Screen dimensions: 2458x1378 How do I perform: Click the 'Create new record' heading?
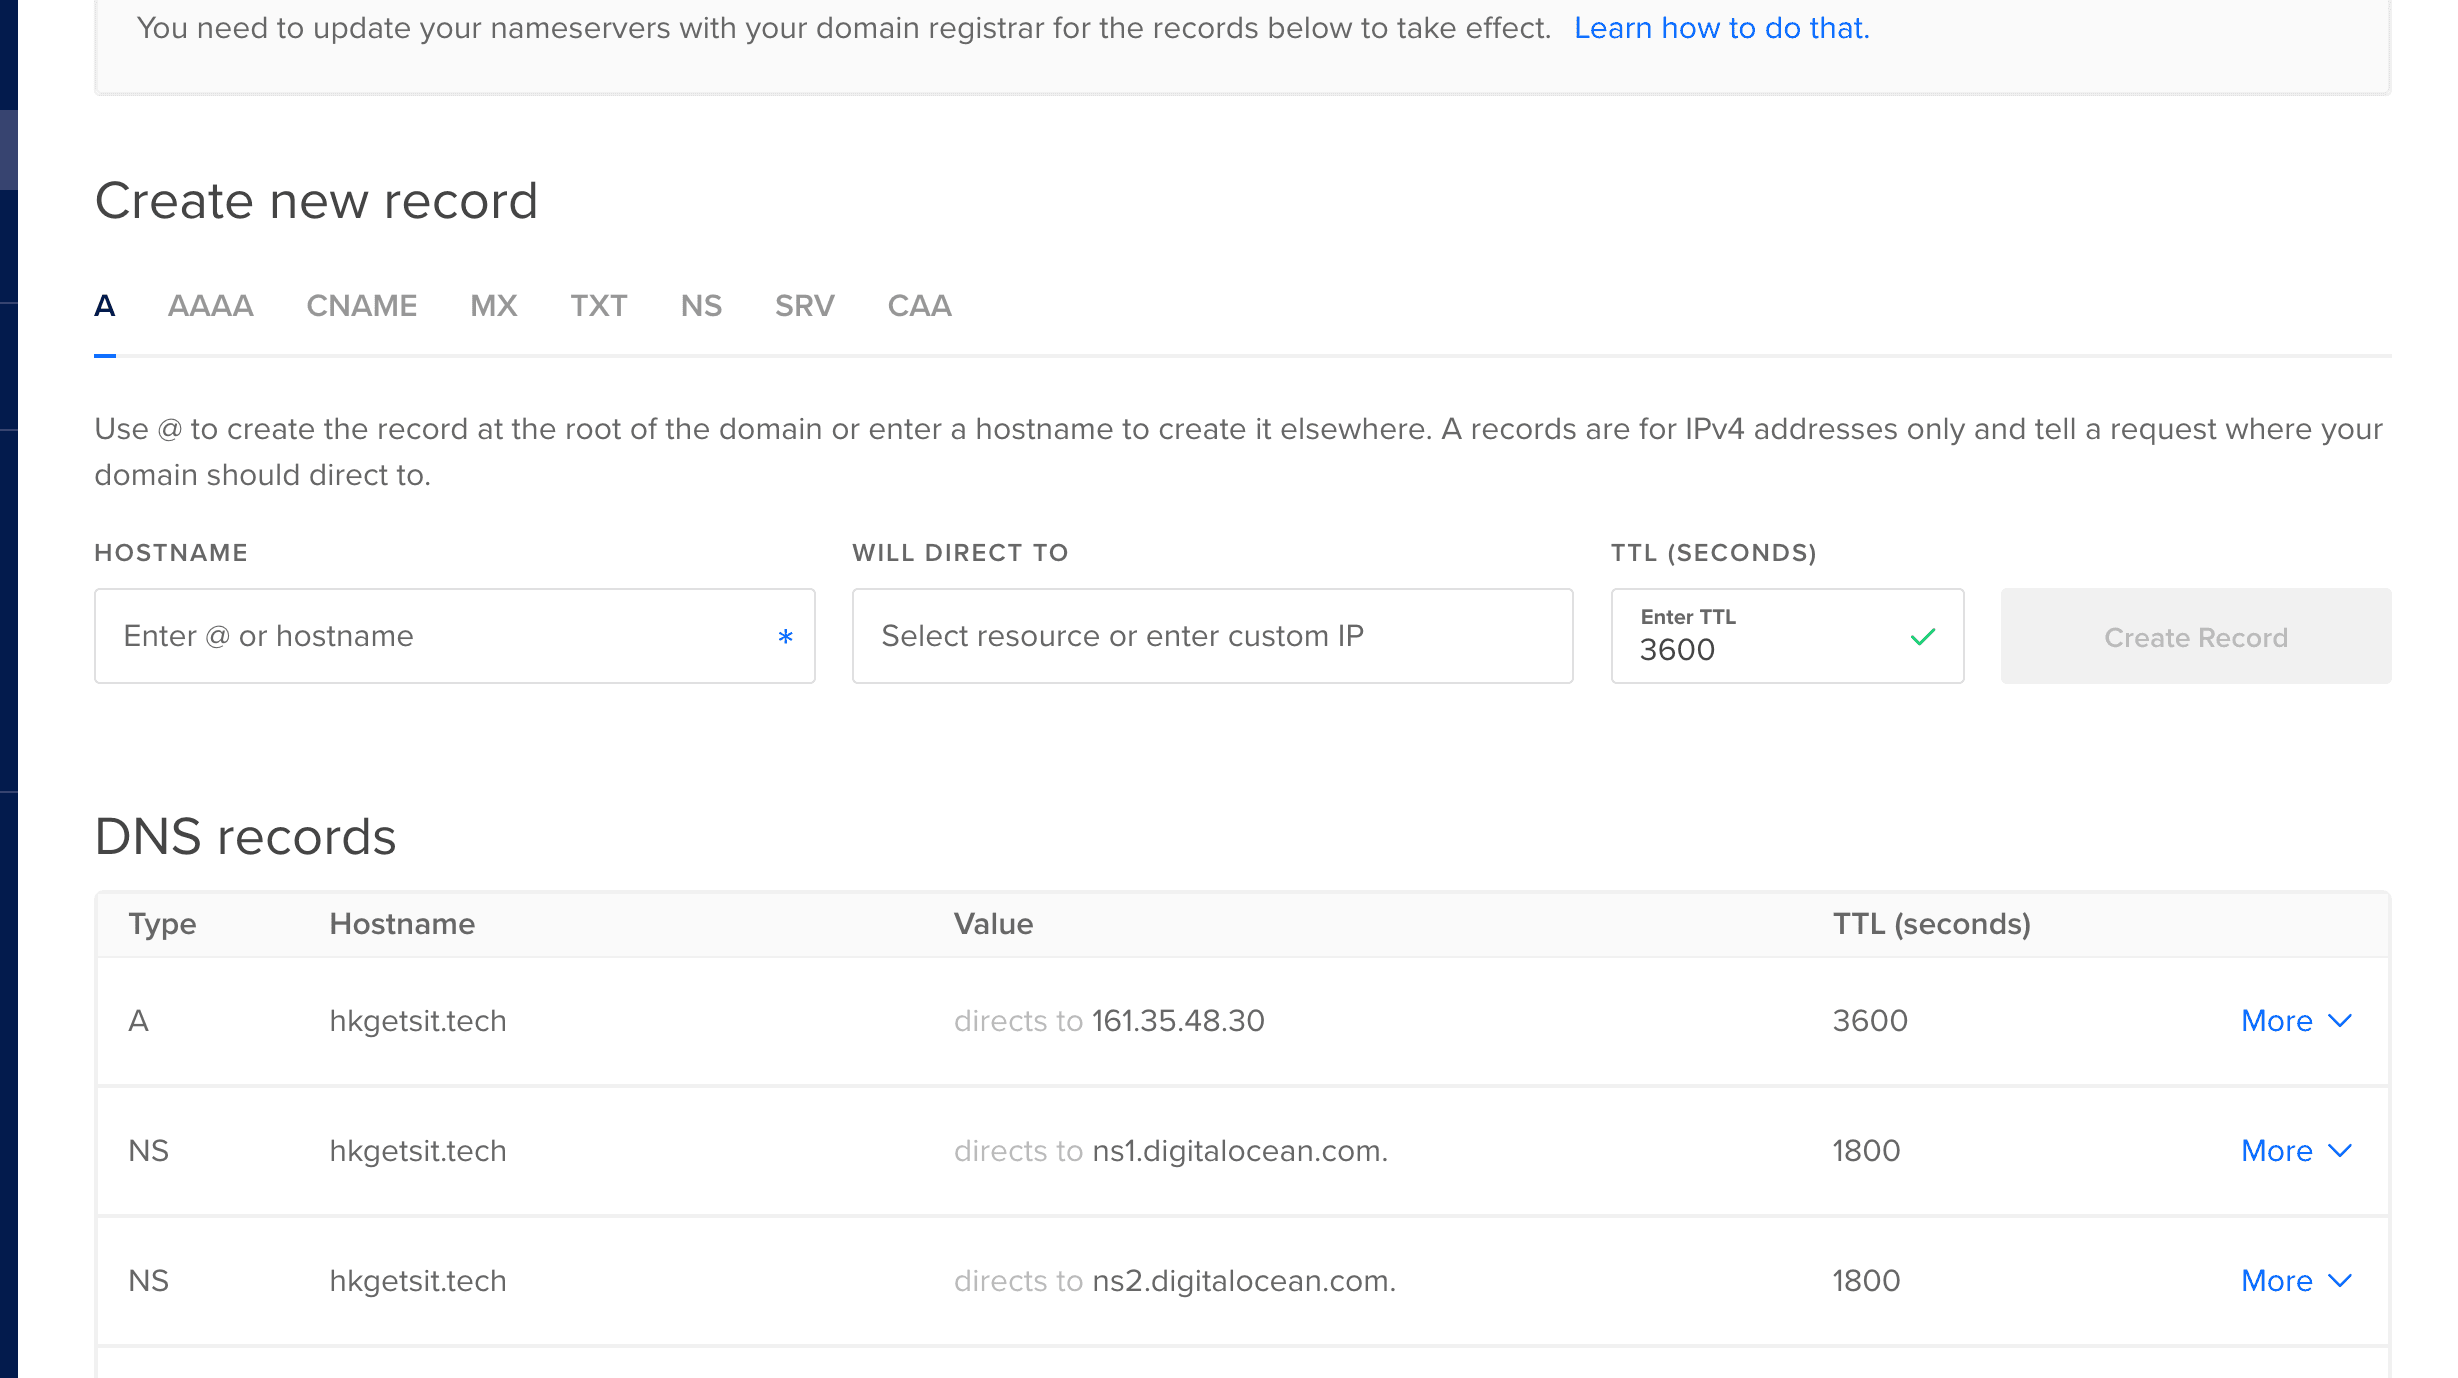point(316,201)
